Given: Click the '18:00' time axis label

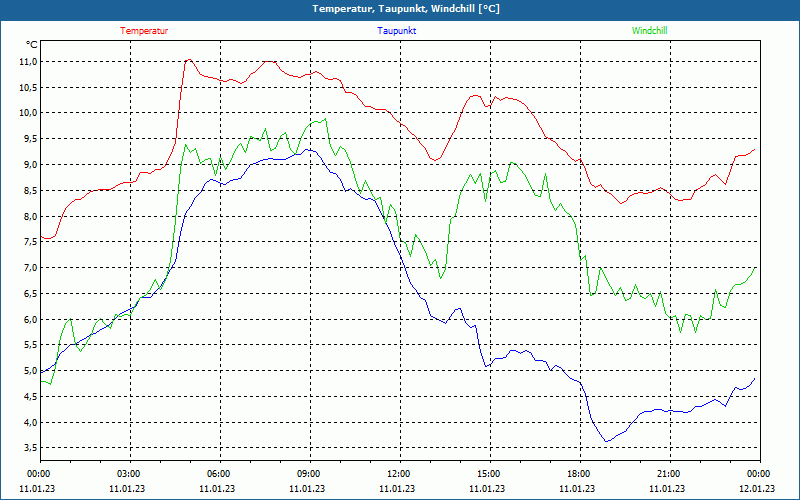Looking at the screenshot, I should click(579, 474).
